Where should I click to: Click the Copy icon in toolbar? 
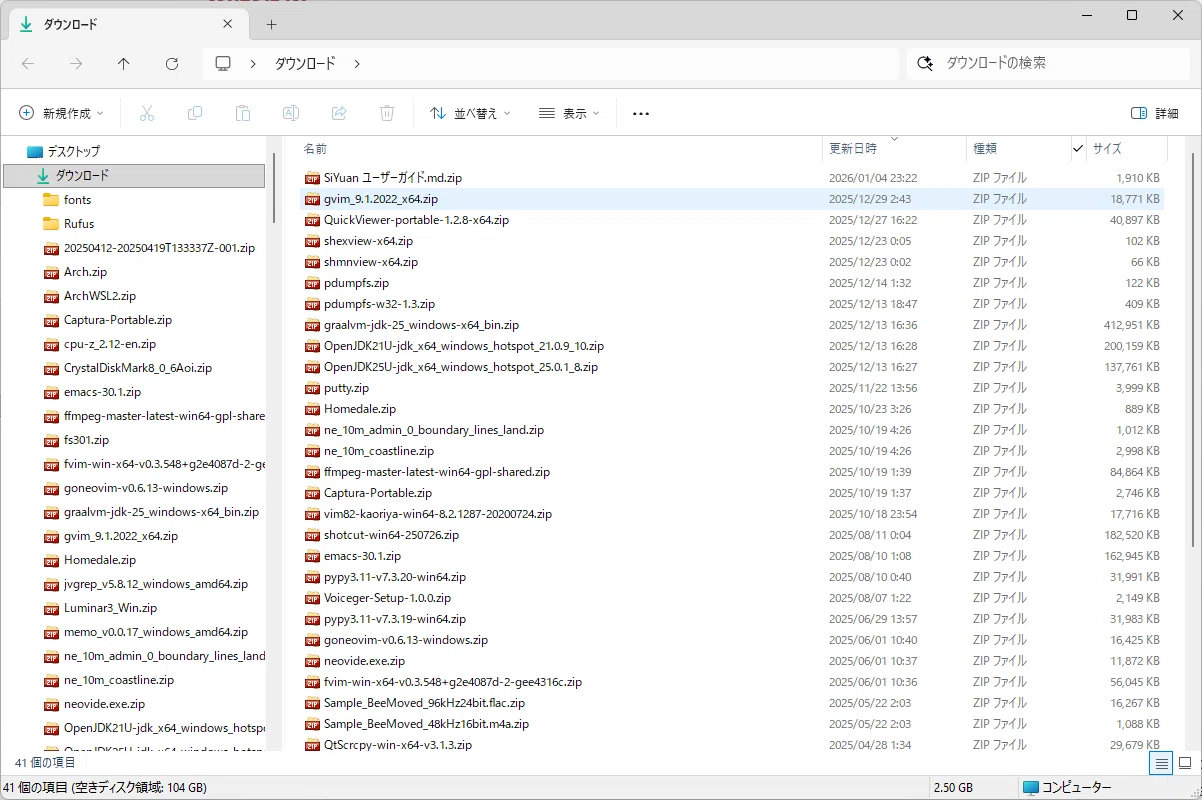pyautogui.click(x=195, y=113)
